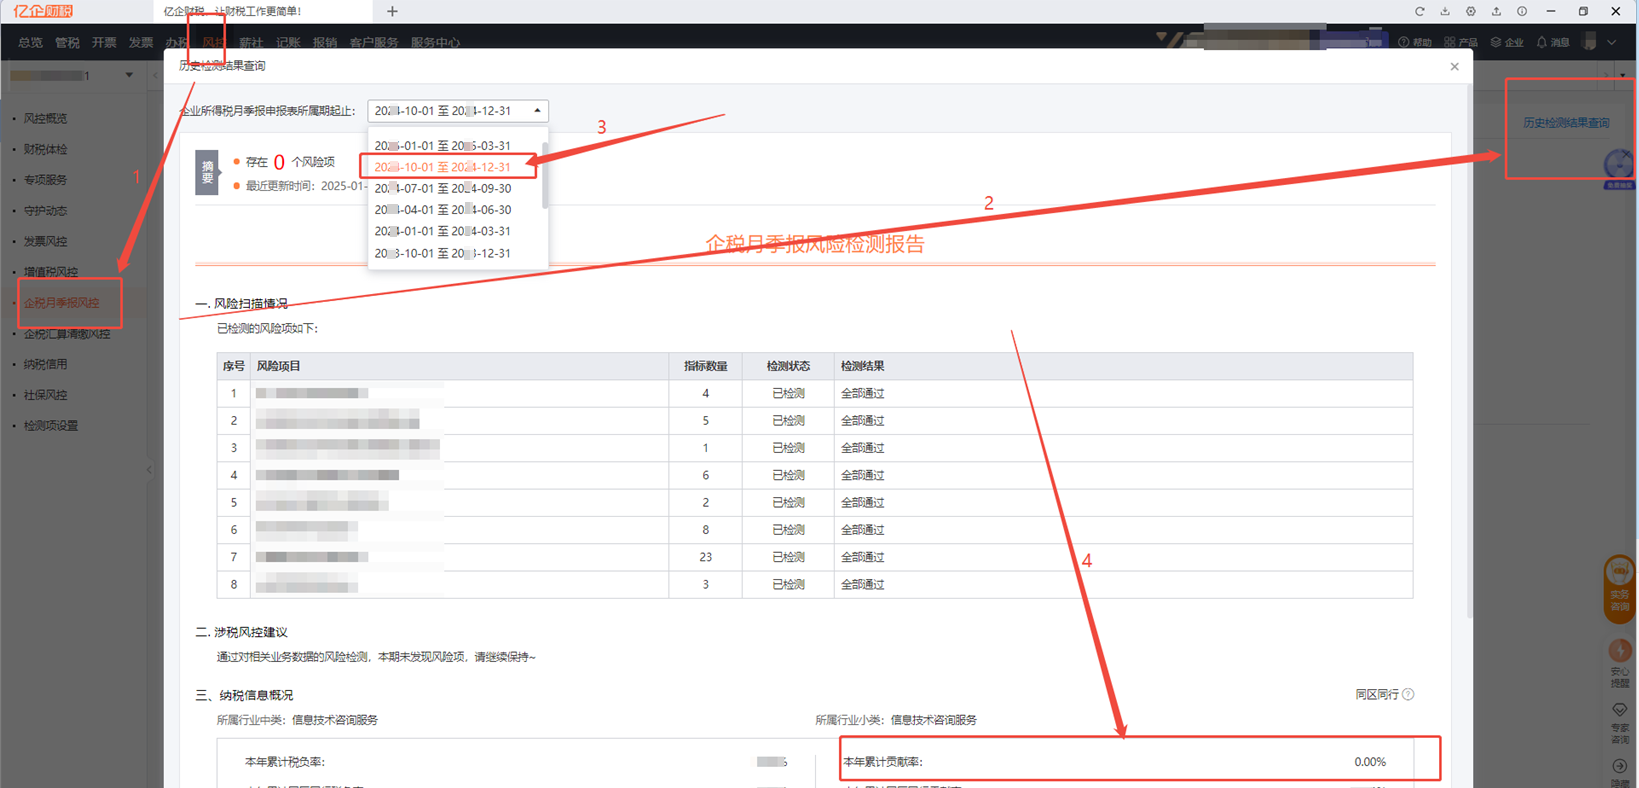Go to 企税月季报风控 in sidebar

click(x=62, y=303)
